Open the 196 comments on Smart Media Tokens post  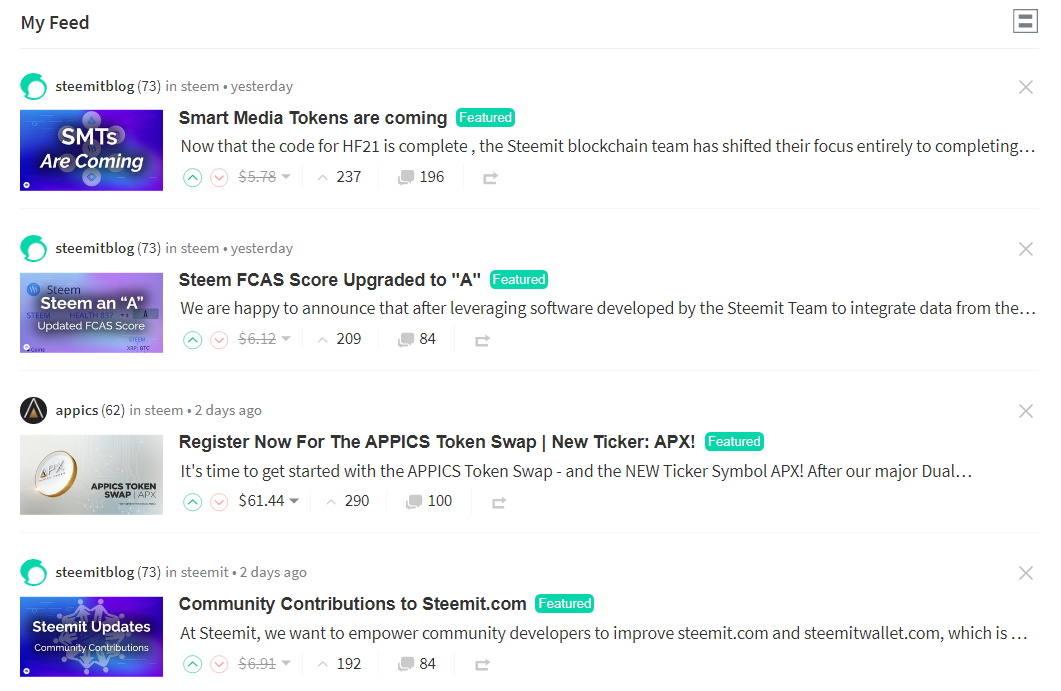tap(421, 177)
